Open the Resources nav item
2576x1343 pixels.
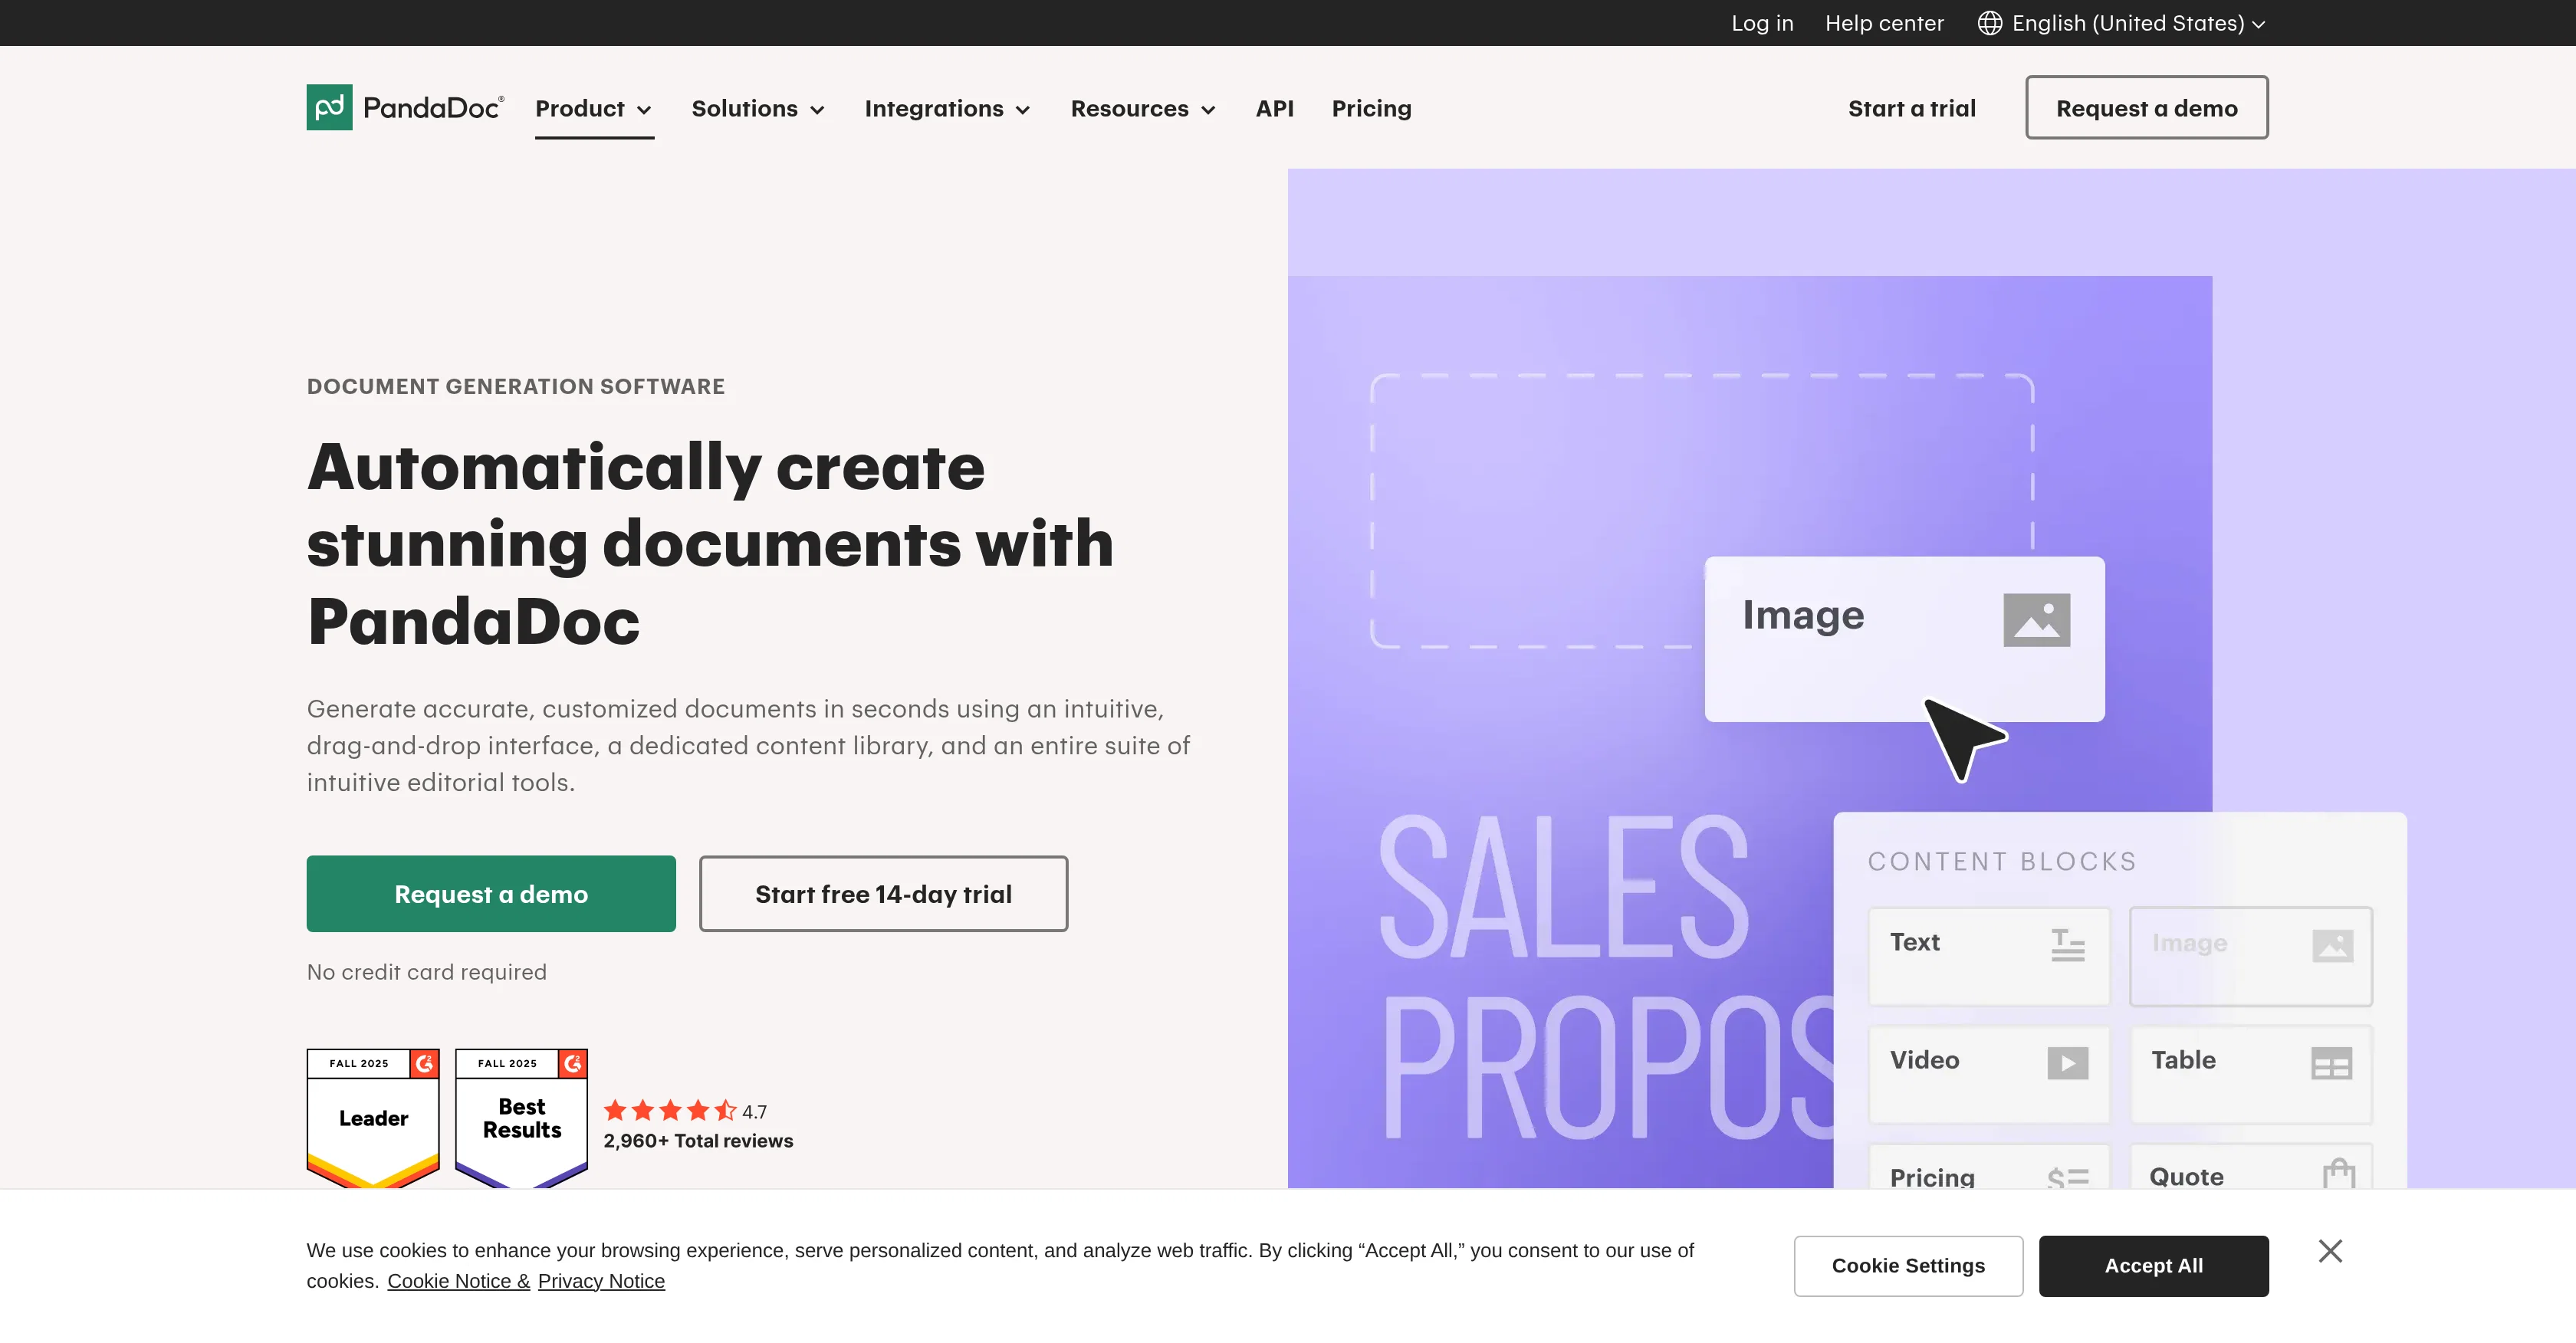tap(1143, 108)
